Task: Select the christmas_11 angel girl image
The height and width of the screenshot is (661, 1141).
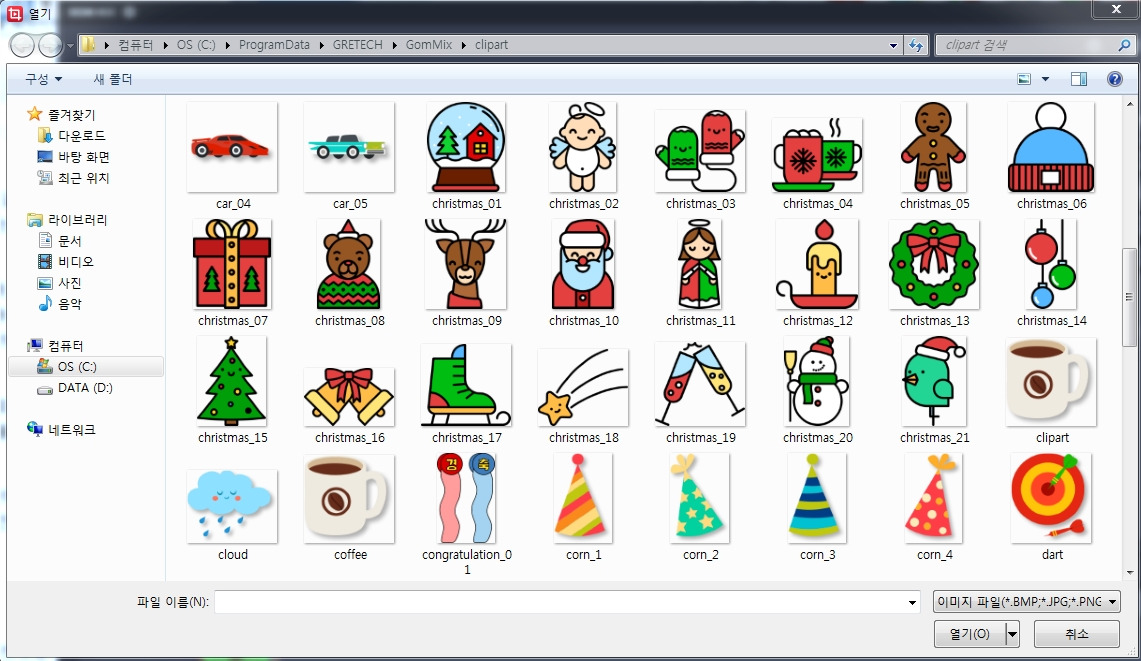Action: pos(699,264)
